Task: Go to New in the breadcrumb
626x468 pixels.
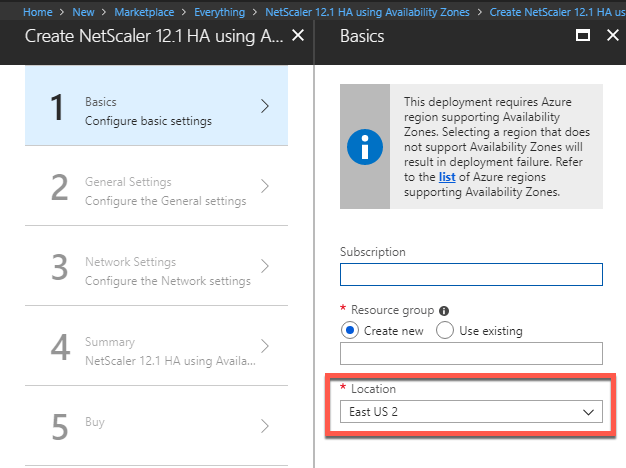Action: [x=83, y=12]
